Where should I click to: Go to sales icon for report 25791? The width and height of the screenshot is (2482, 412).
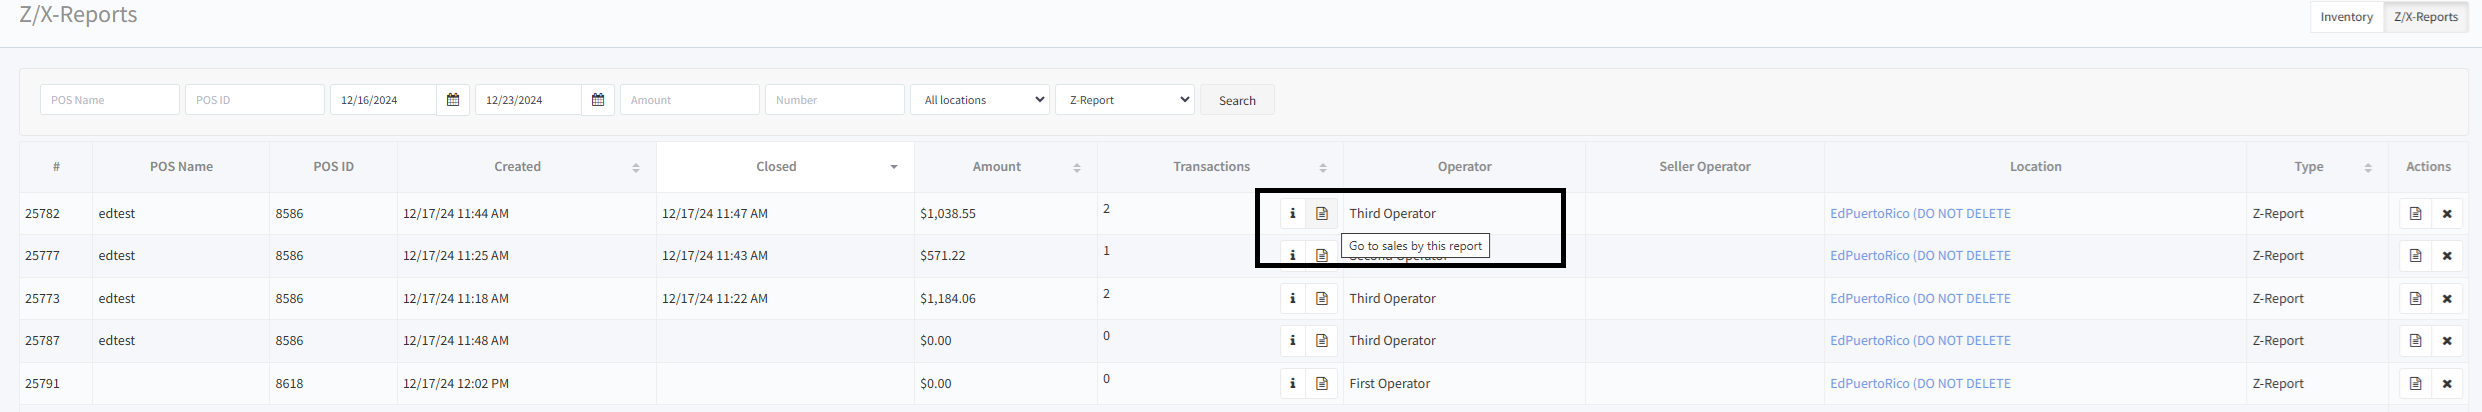[x=1322, y=383]
